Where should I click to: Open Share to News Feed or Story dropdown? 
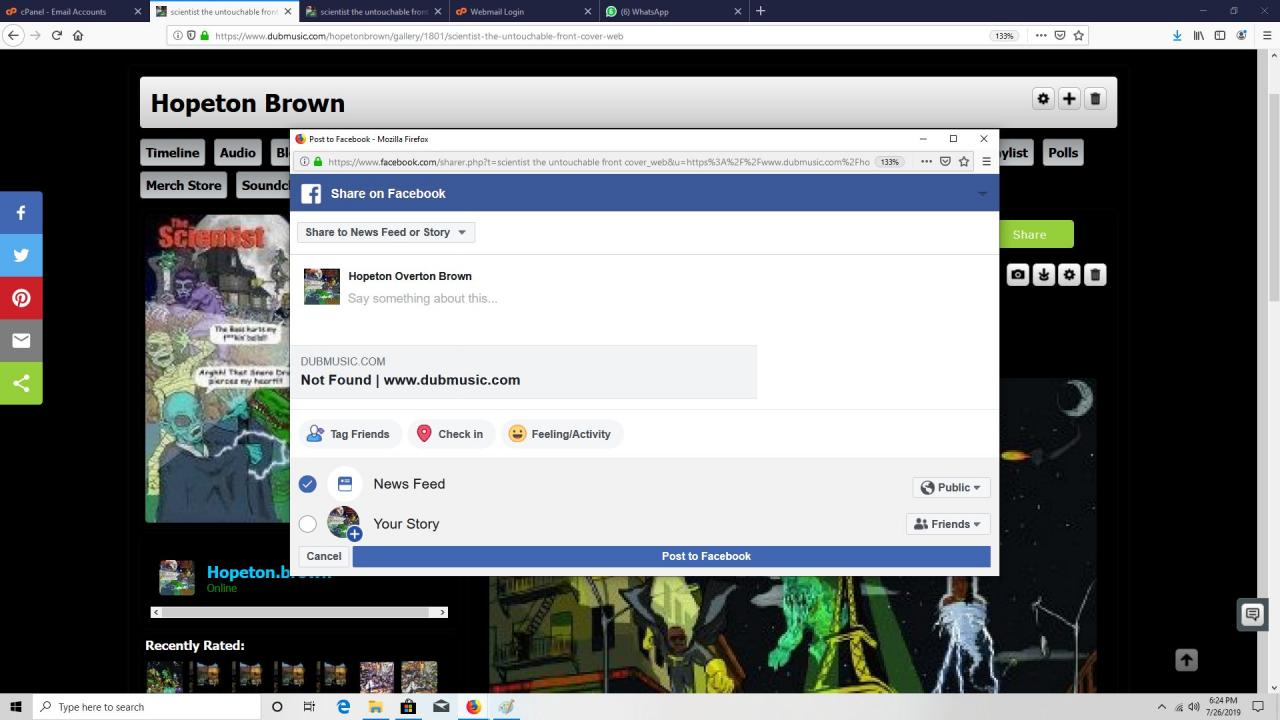(386, 232)
